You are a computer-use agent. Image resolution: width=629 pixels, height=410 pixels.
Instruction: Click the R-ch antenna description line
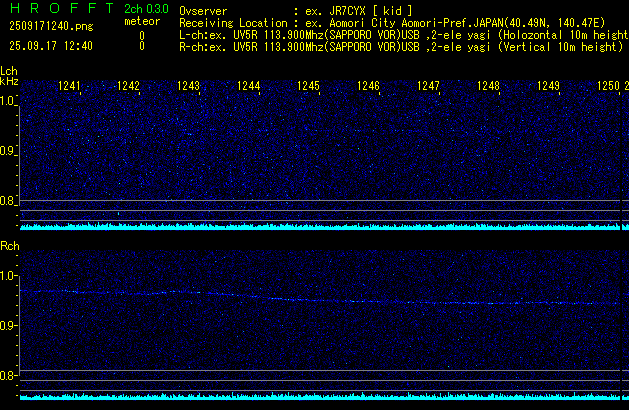(x=401, y=47)
